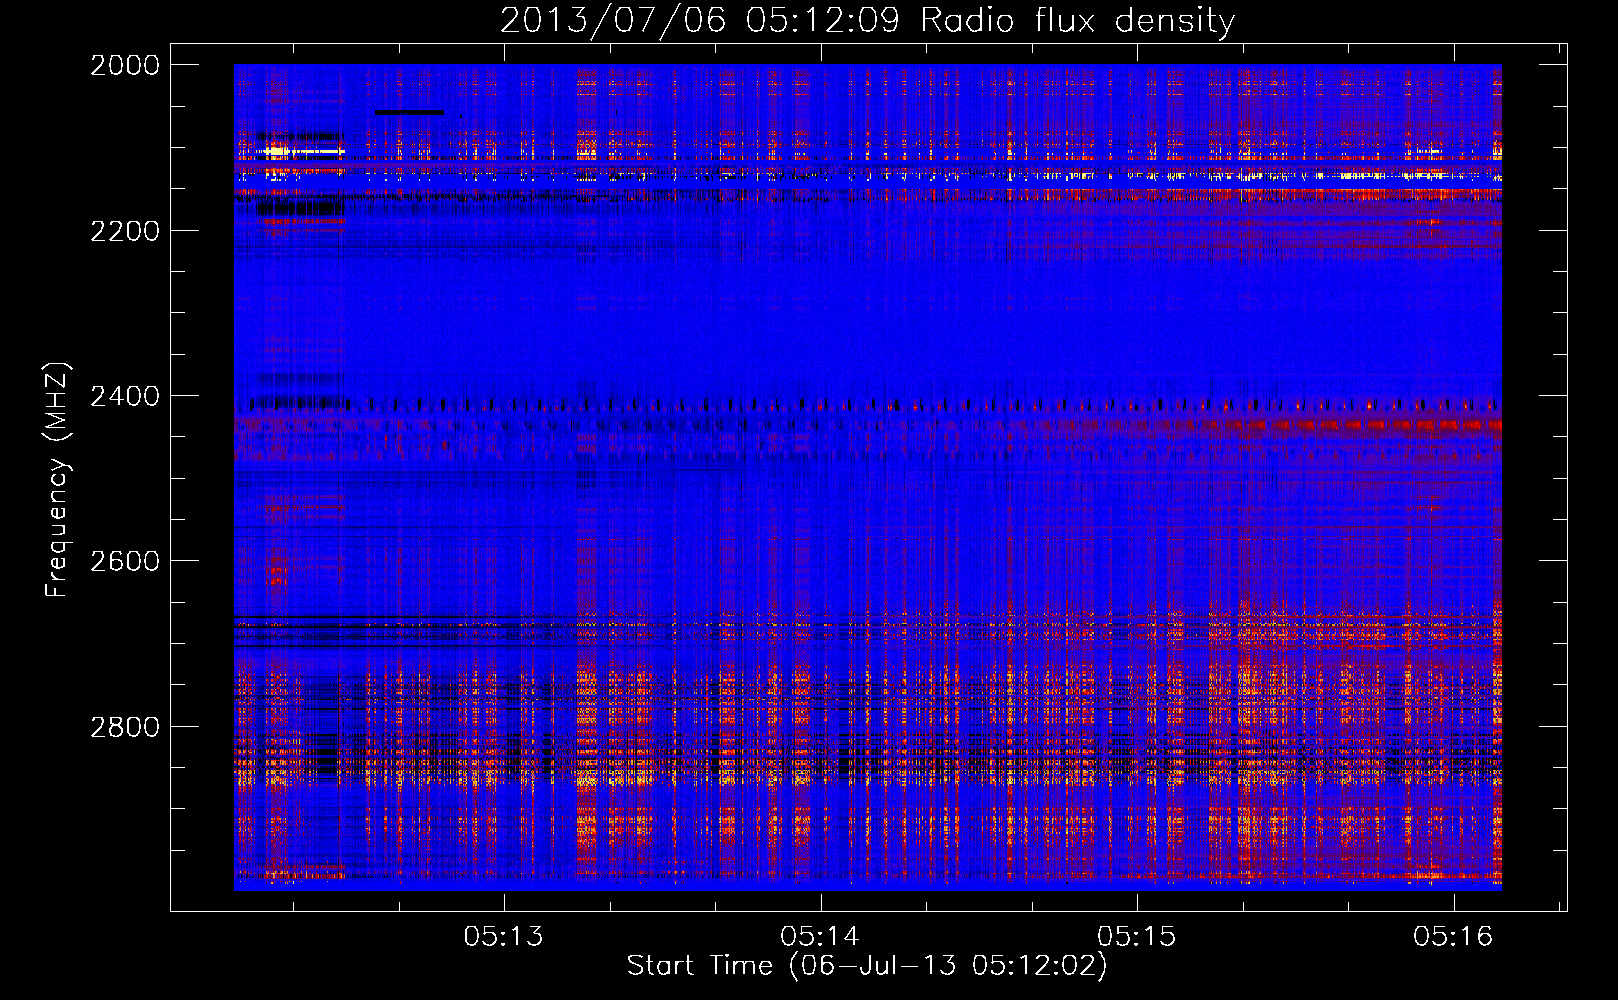Viewport: 1618px width, 1000px height.
Task: Select the 2000 frequency tick label
Action: click(x=124, y=65)
